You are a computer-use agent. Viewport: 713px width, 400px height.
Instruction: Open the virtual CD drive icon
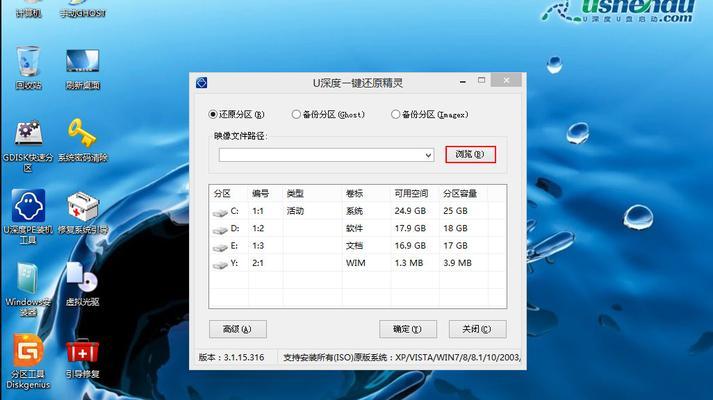pos(82,278)
